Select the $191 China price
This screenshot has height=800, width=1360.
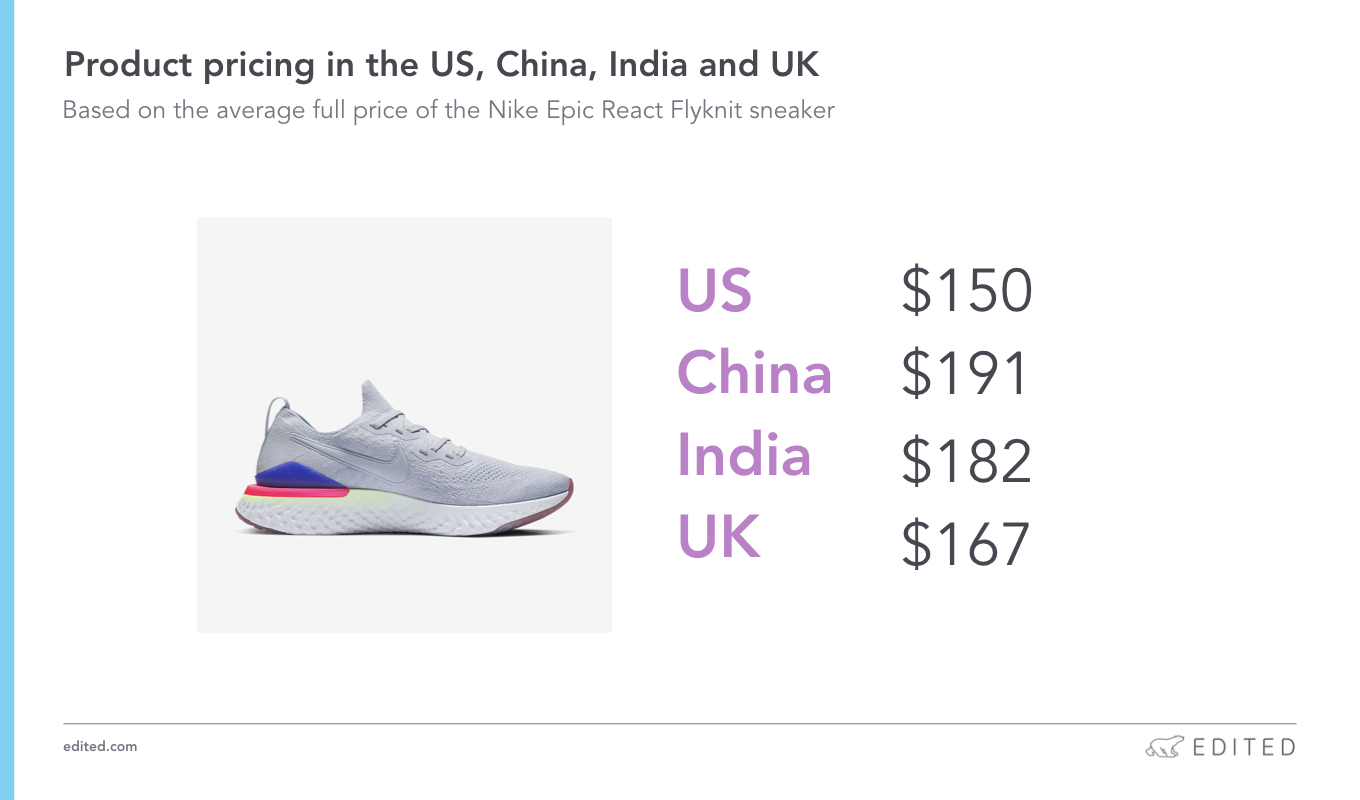point(965,374)
